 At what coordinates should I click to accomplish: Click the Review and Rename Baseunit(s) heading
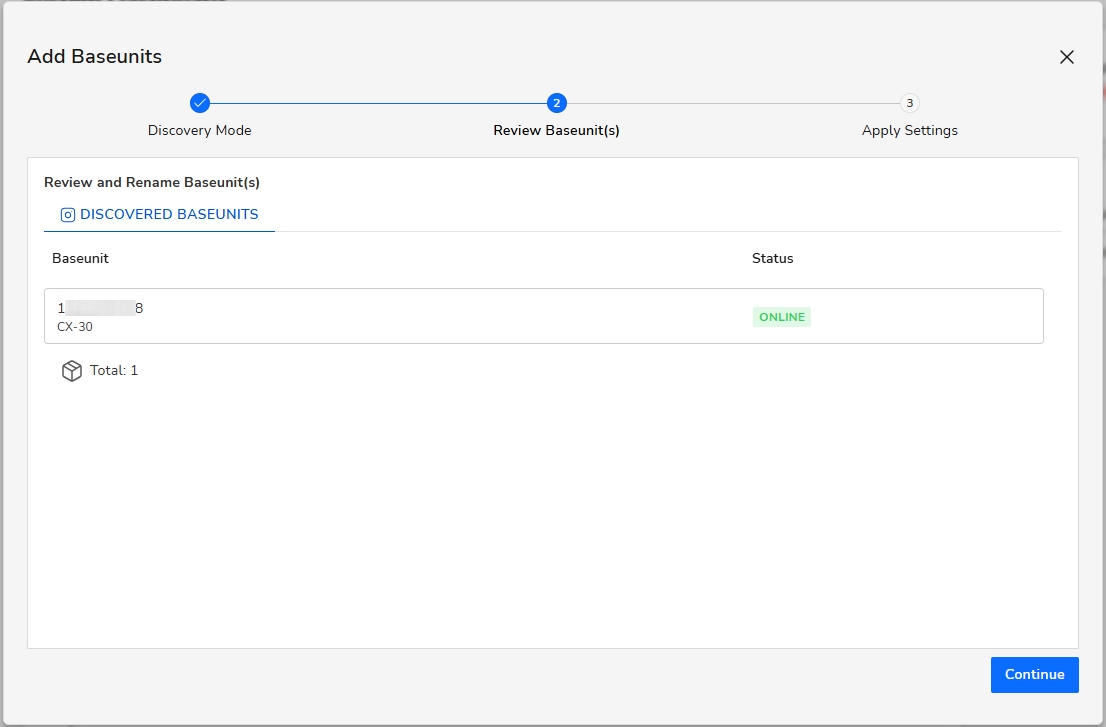[152, 183]
